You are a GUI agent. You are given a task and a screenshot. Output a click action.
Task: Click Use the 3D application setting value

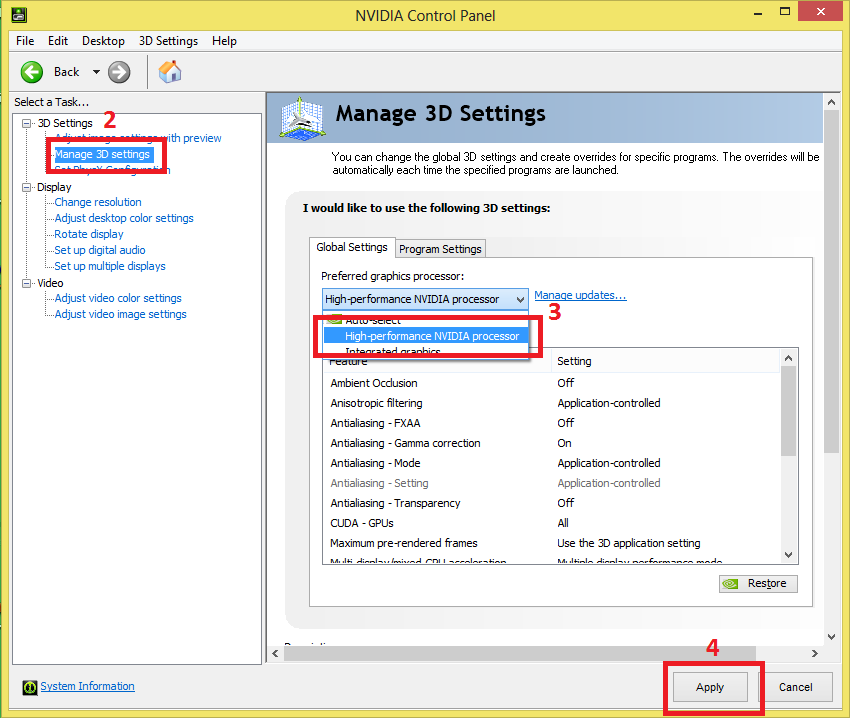coord(629,543)
